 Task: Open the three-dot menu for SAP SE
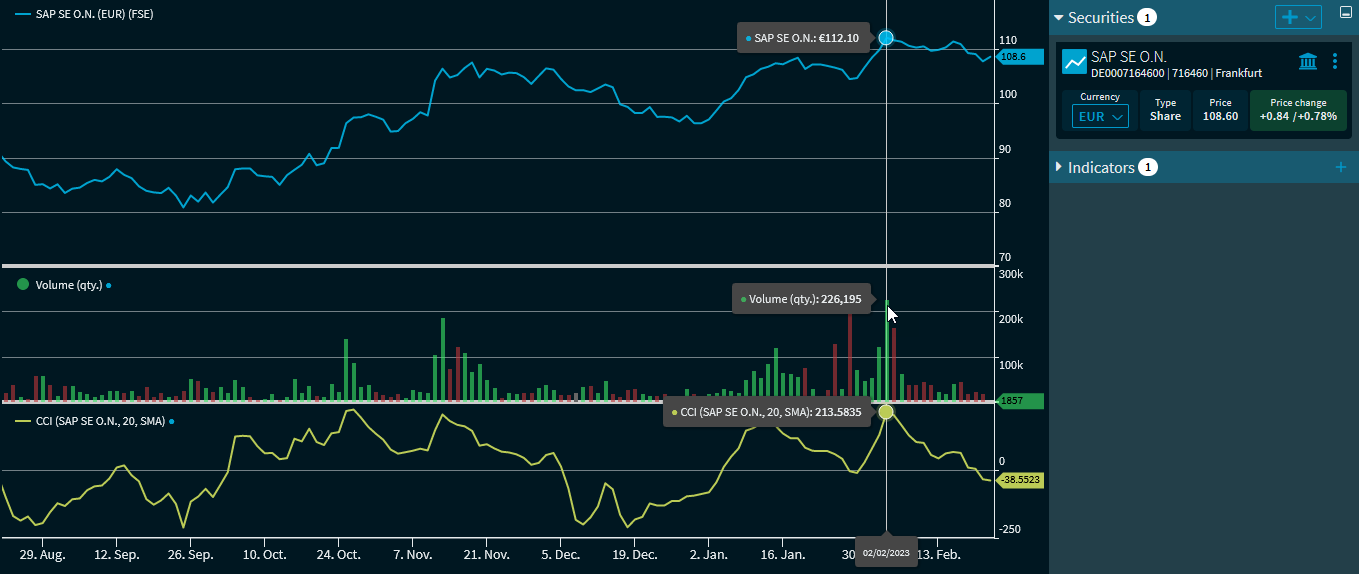1335,62
